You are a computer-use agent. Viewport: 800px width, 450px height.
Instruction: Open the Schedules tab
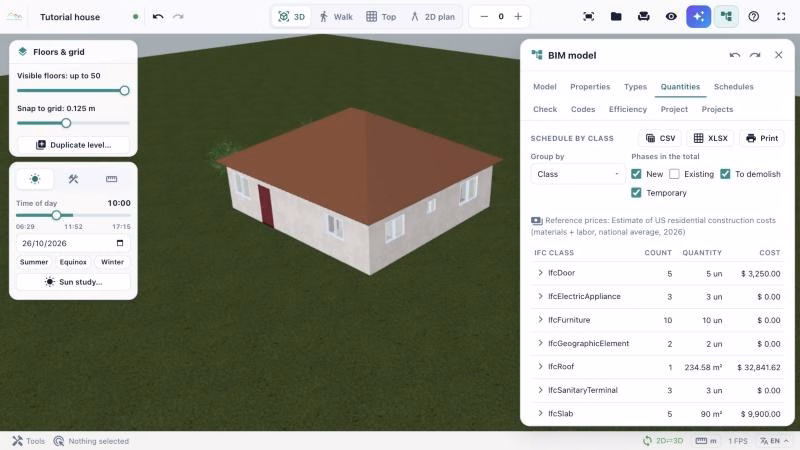tap(733, 87)
